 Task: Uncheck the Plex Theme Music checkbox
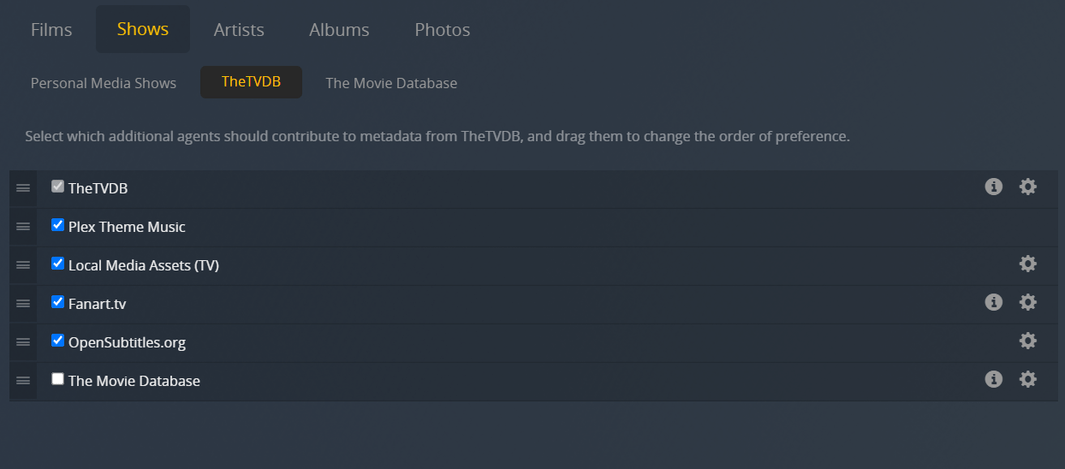(x=58, y=226)
